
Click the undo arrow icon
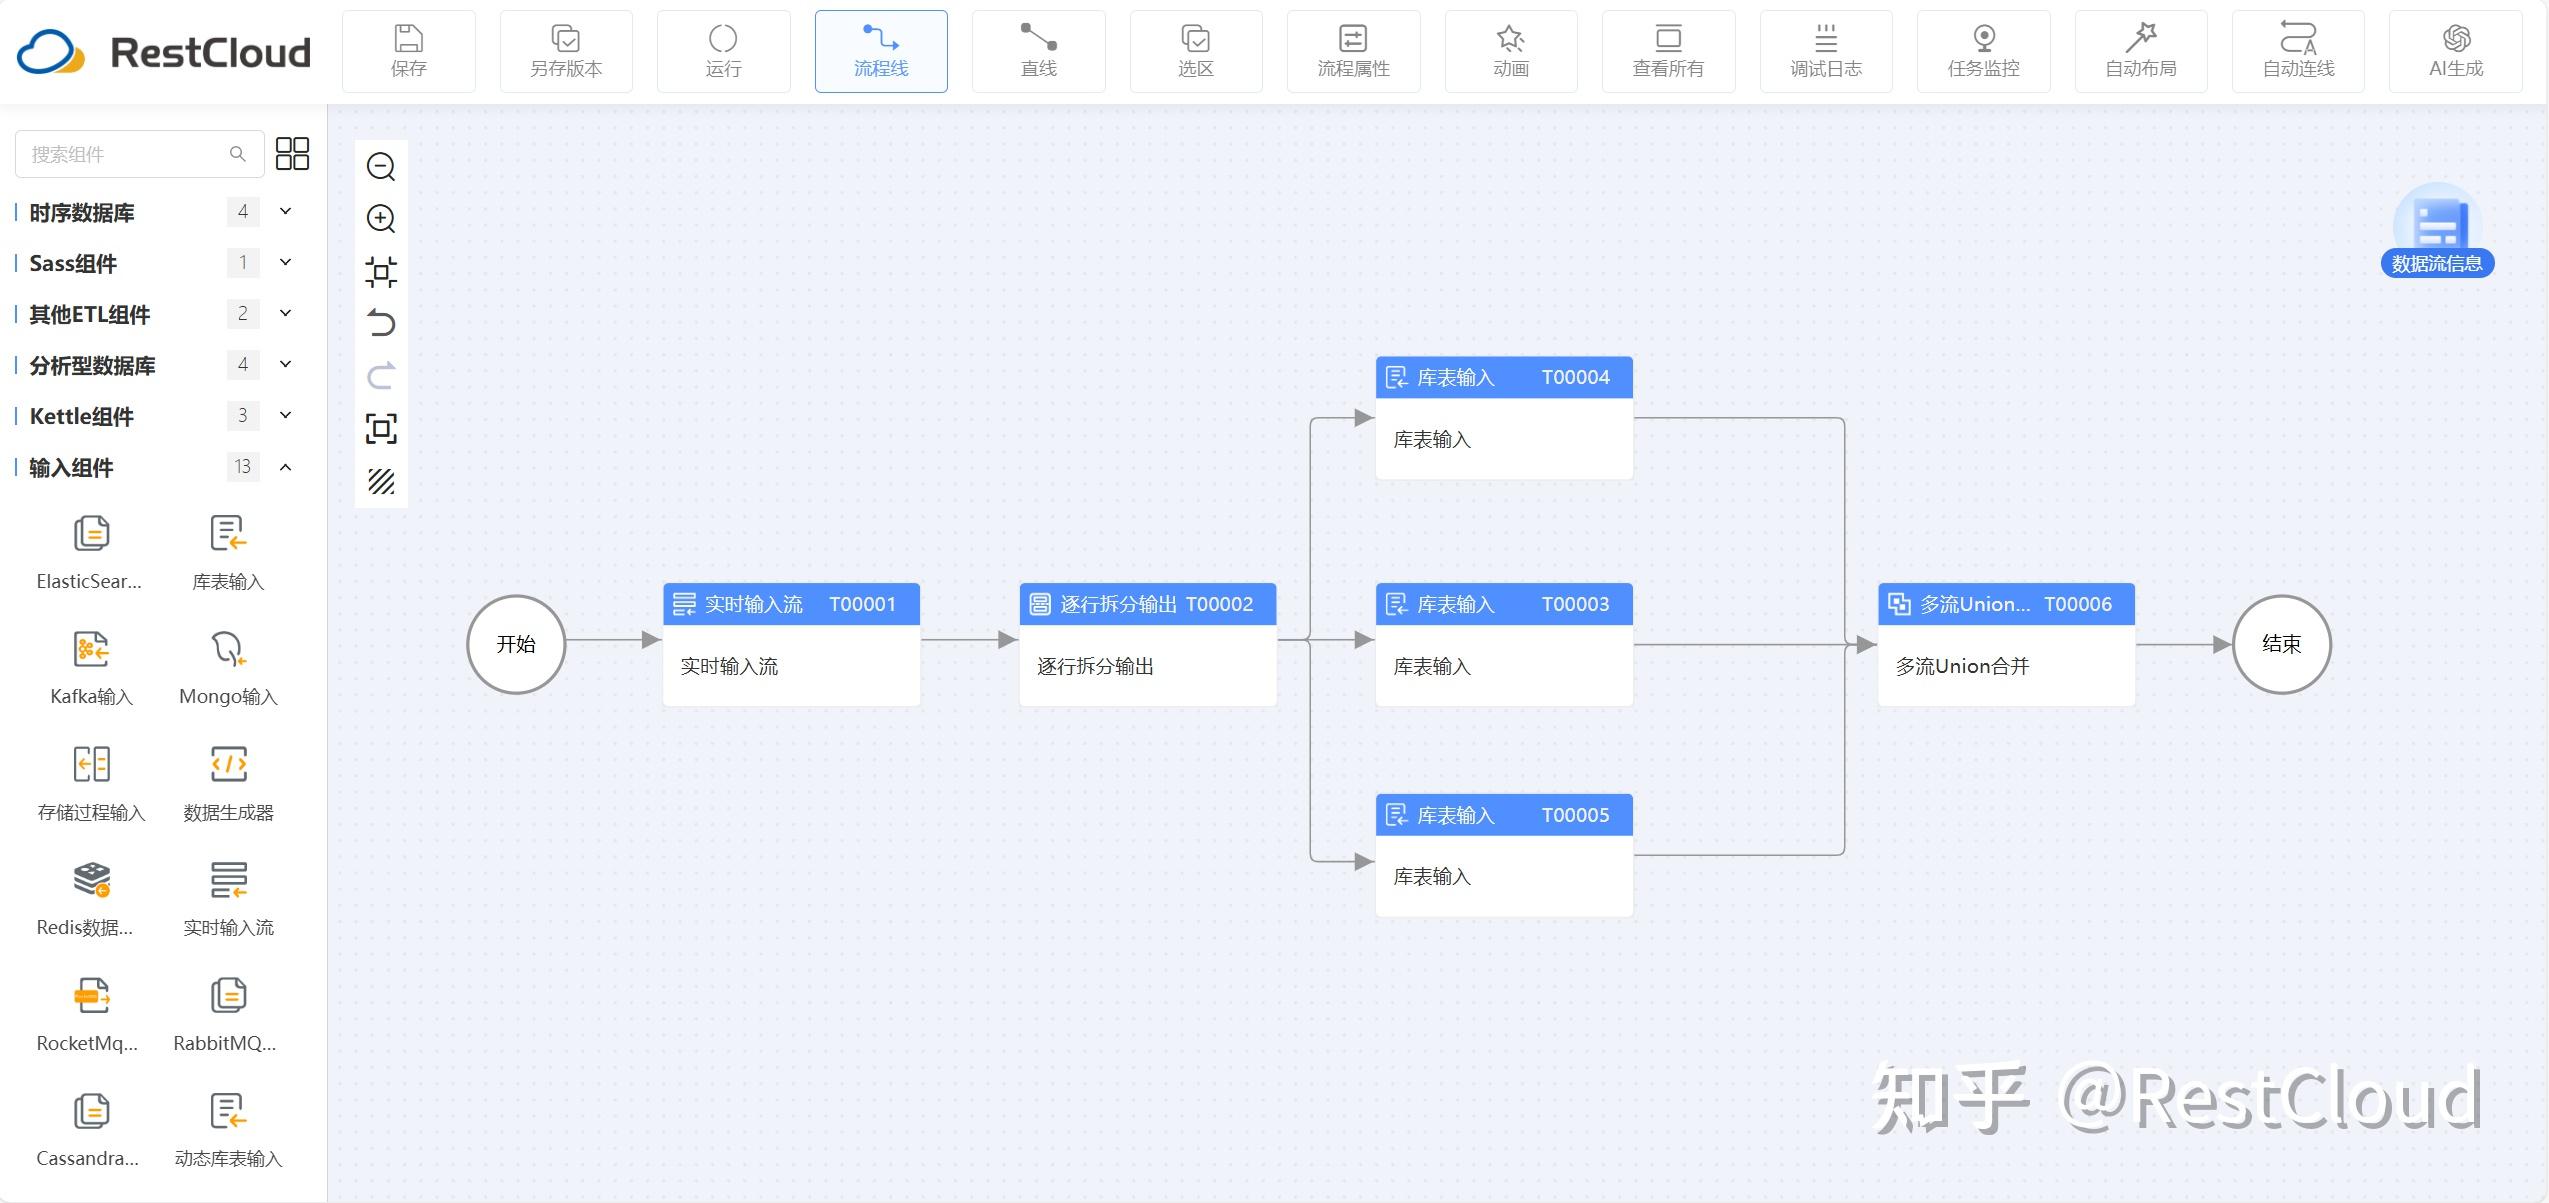(381, 324)
